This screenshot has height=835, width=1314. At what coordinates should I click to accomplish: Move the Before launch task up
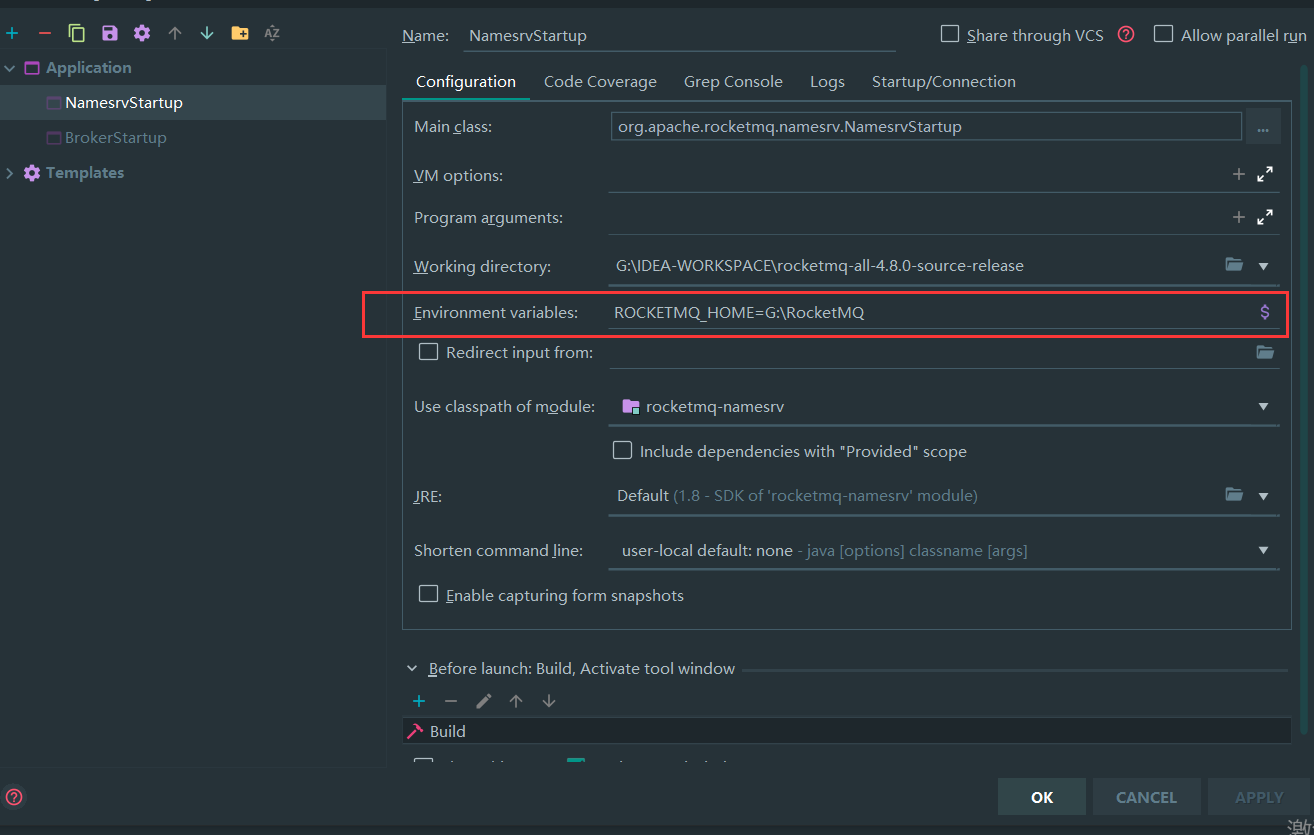tap(516, 701)
